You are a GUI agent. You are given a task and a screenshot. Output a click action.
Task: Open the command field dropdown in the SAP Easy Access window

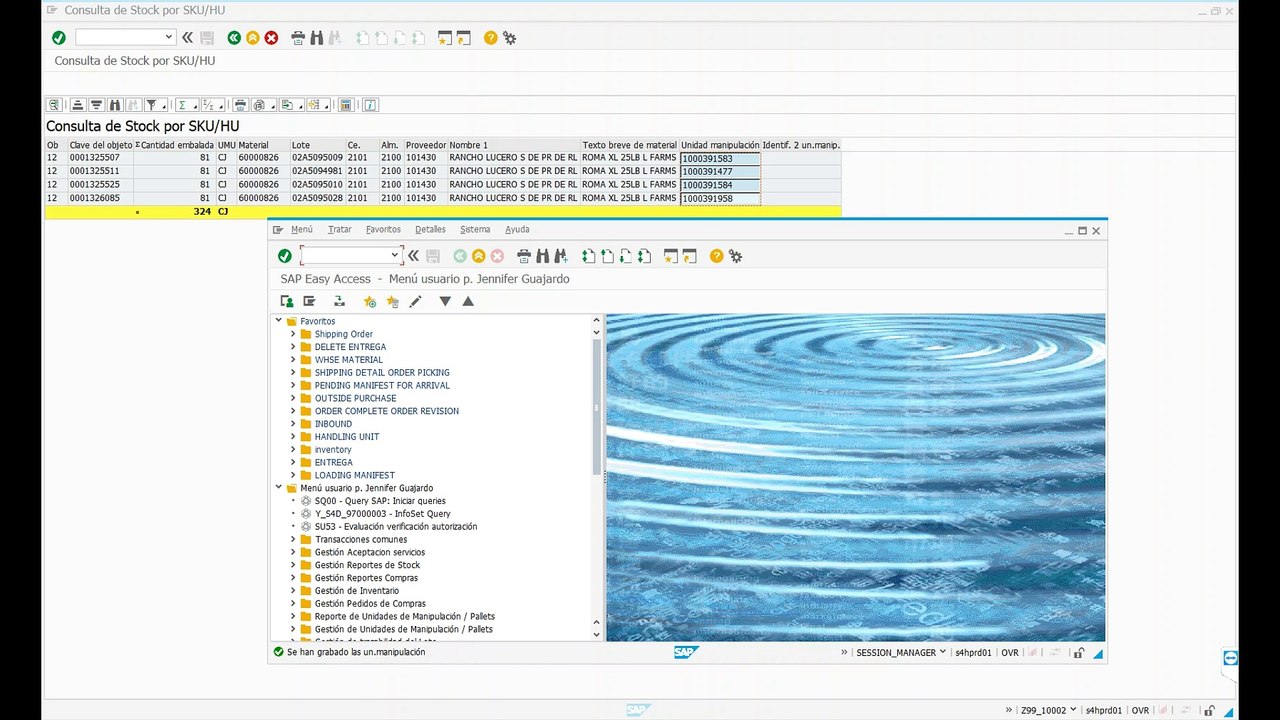(393, 256)
